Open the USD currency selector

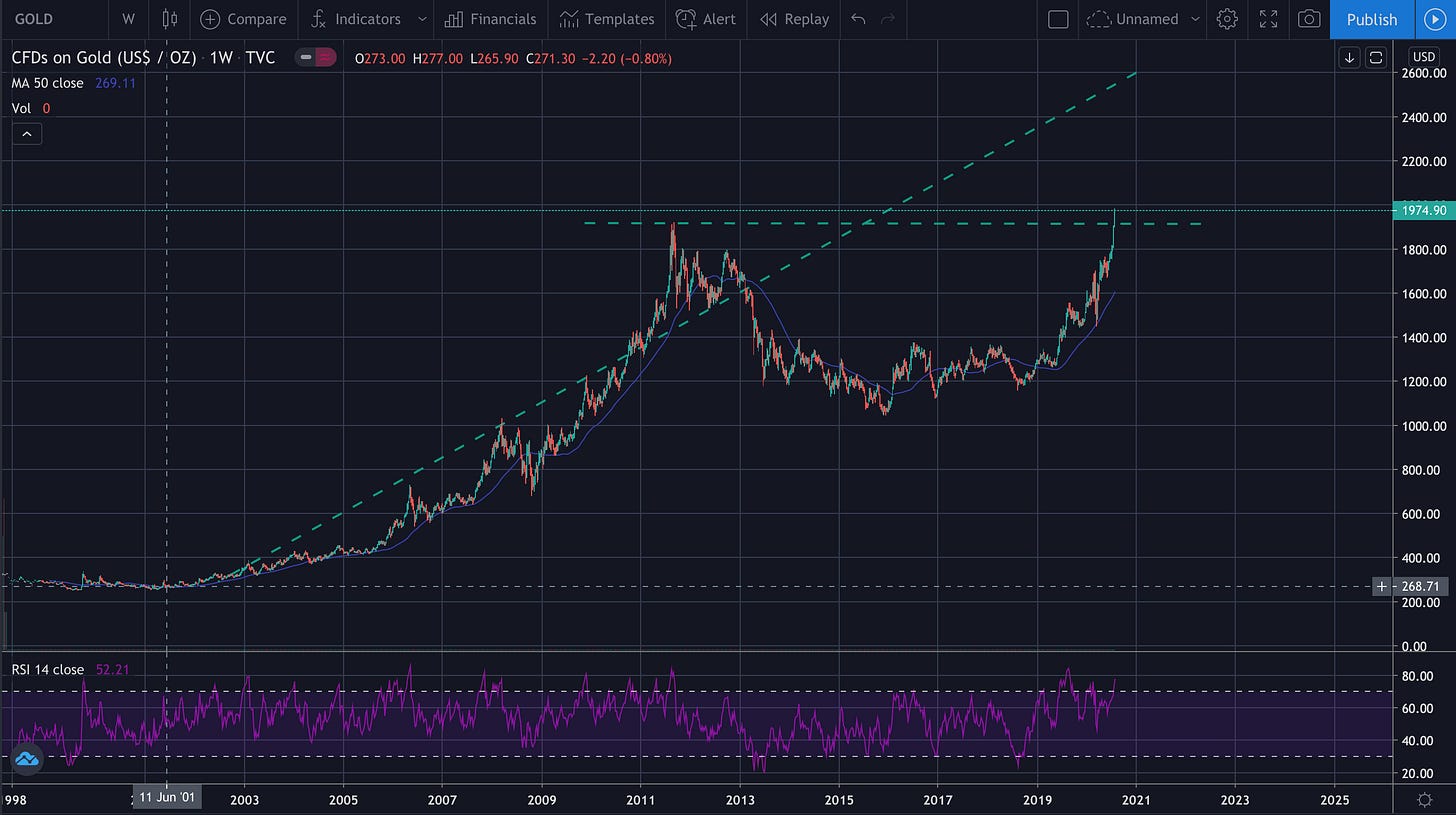pyautogui.click(x=1423, y=57)
